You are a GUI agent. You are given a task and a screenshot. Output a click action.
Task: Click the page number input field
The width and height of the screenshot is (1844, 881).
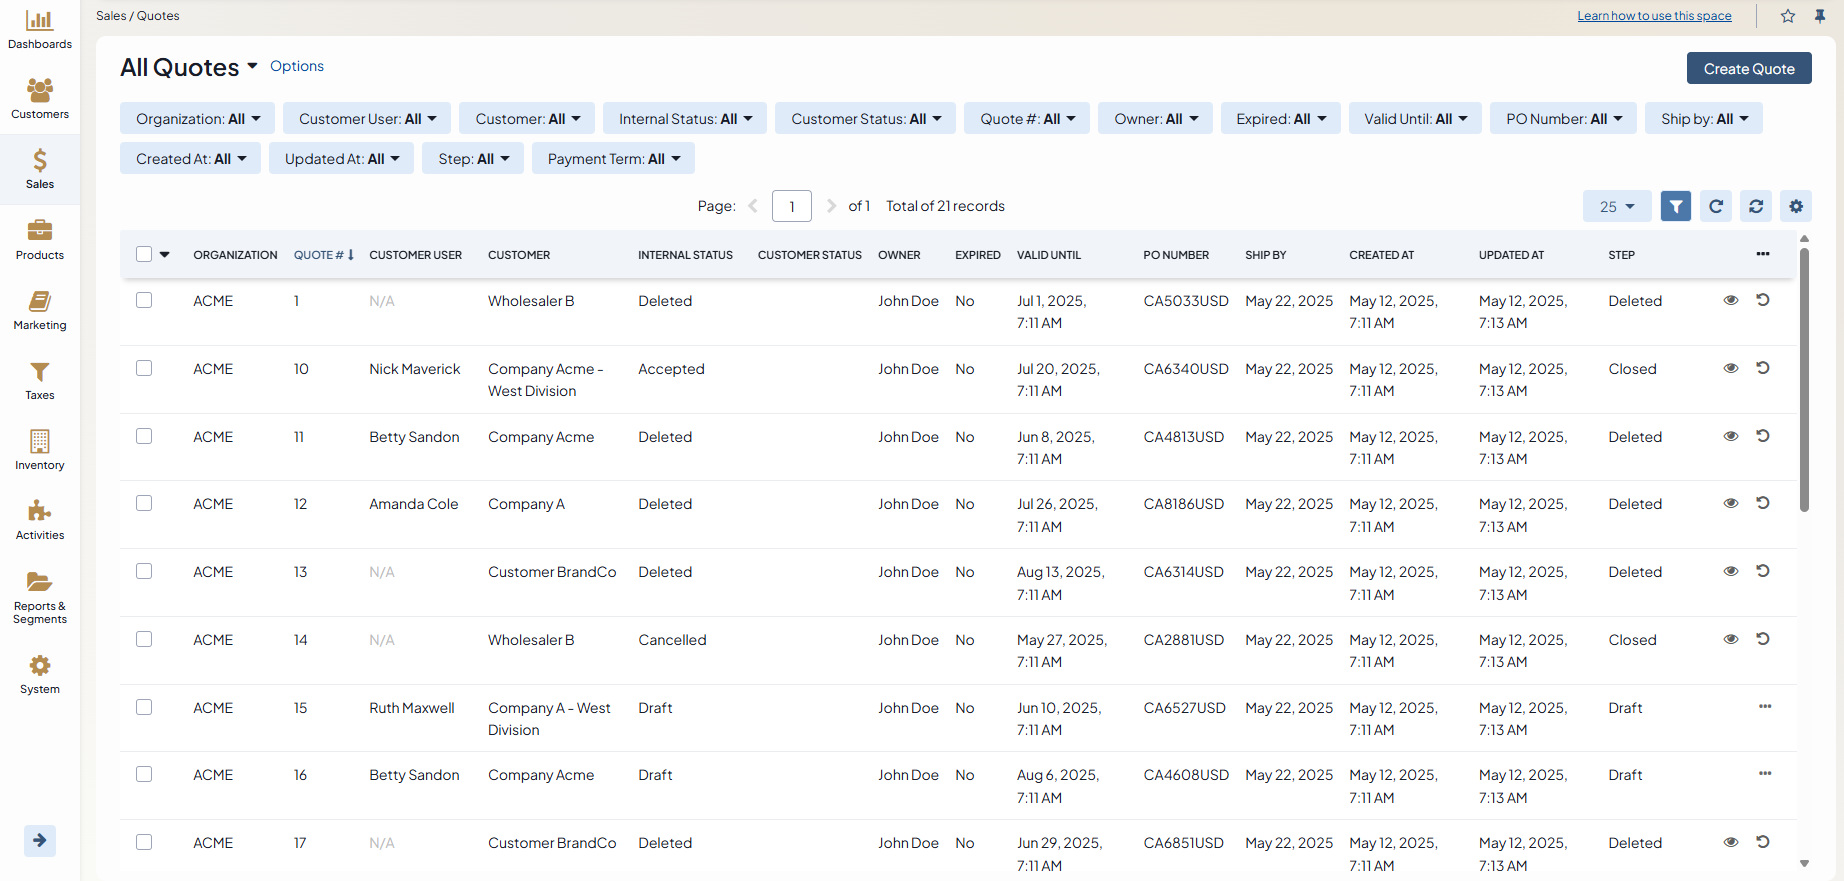click(x=791, y=206)
